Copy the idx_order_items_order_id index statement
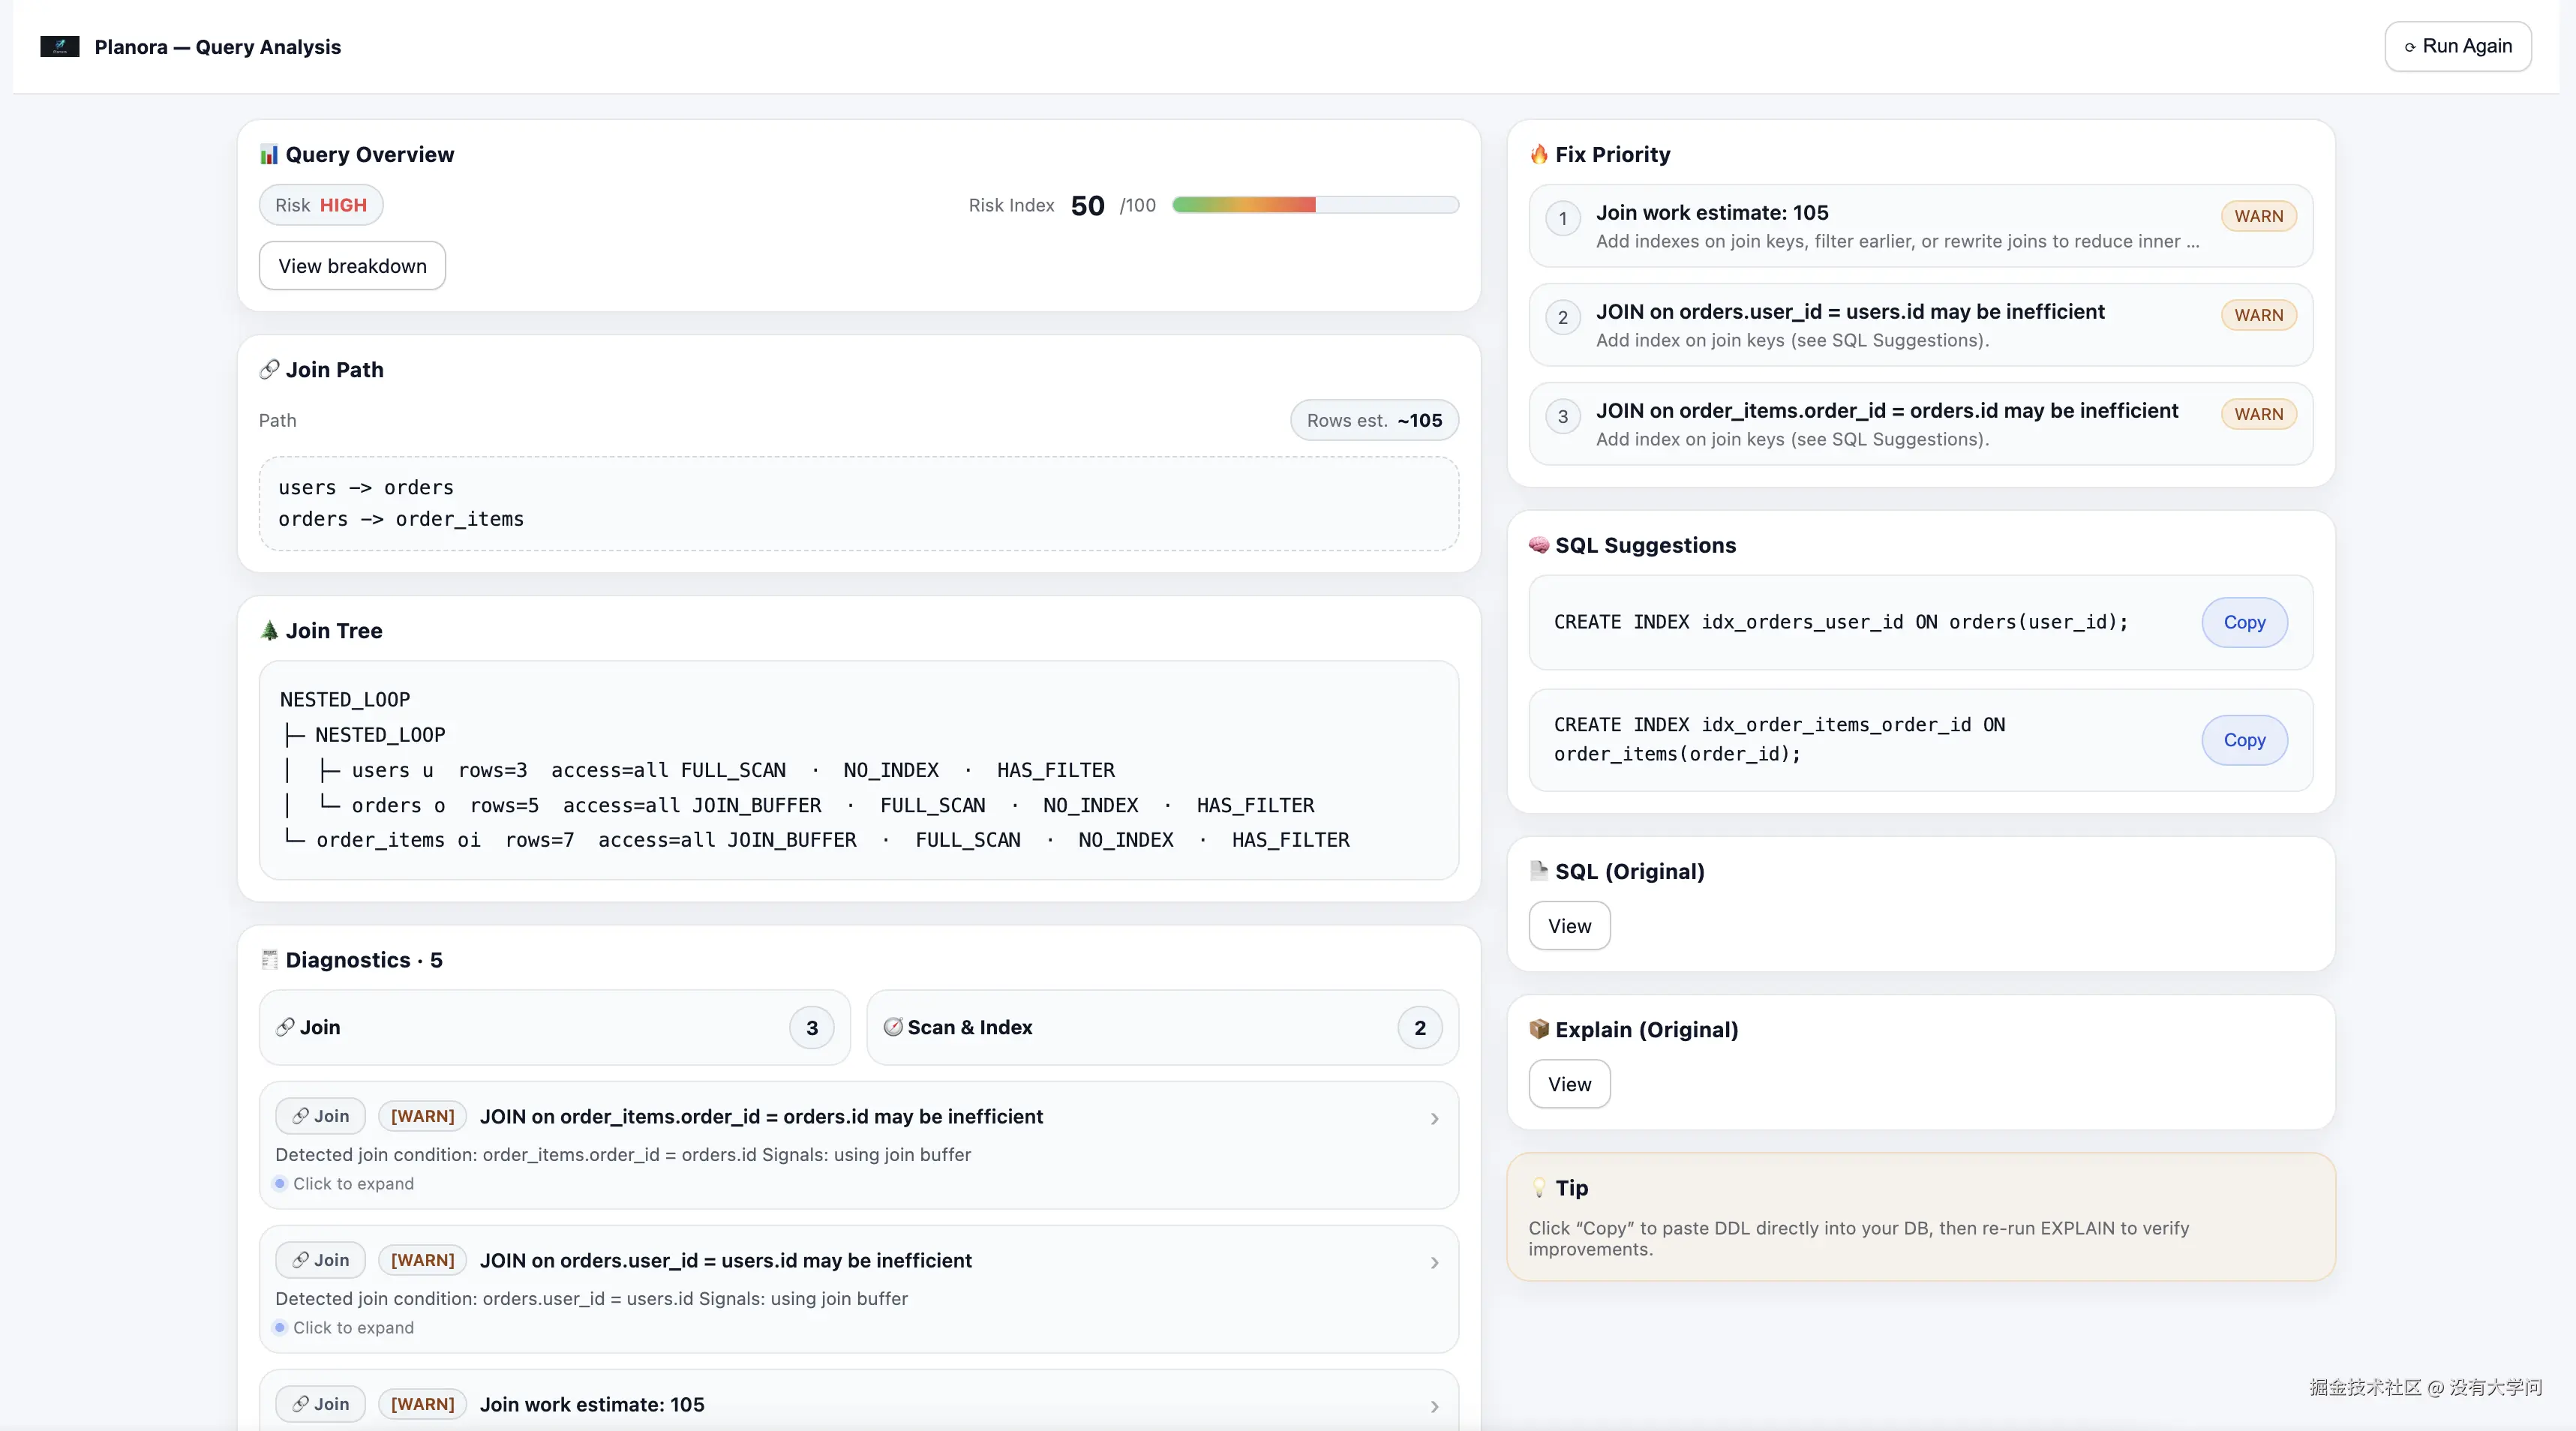 point(2244,741)
